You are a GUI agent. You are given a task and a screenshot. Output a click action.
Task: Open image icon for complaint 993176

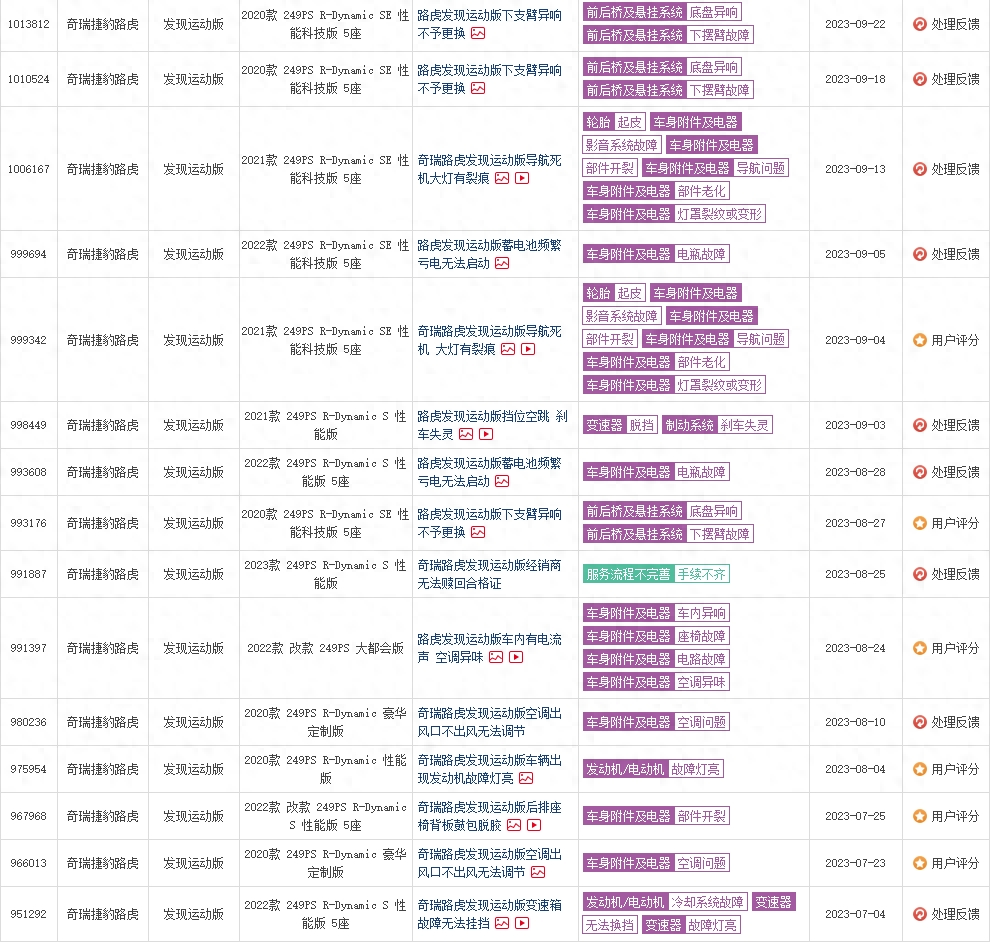pos(478,532)
